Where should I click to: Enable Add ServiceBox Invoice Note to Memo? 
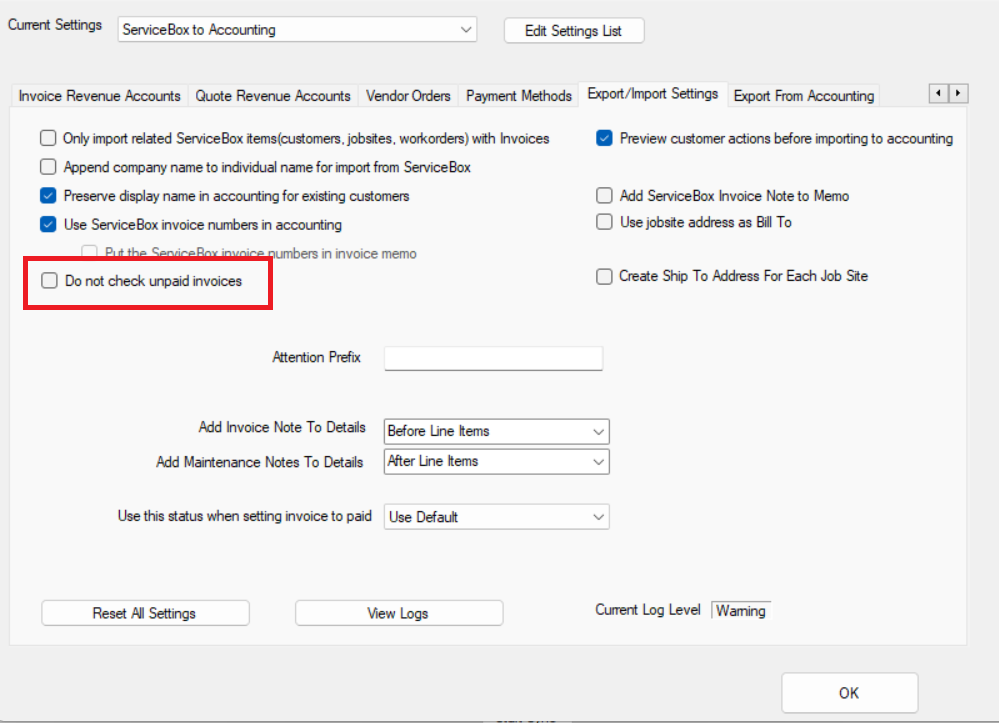(x=604, y=196)
